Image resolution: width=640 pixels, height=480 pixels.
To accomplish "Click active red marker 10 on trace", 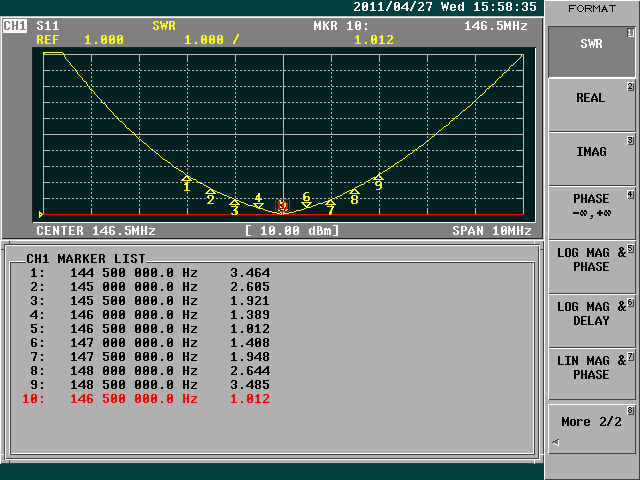I will (282, 205).
